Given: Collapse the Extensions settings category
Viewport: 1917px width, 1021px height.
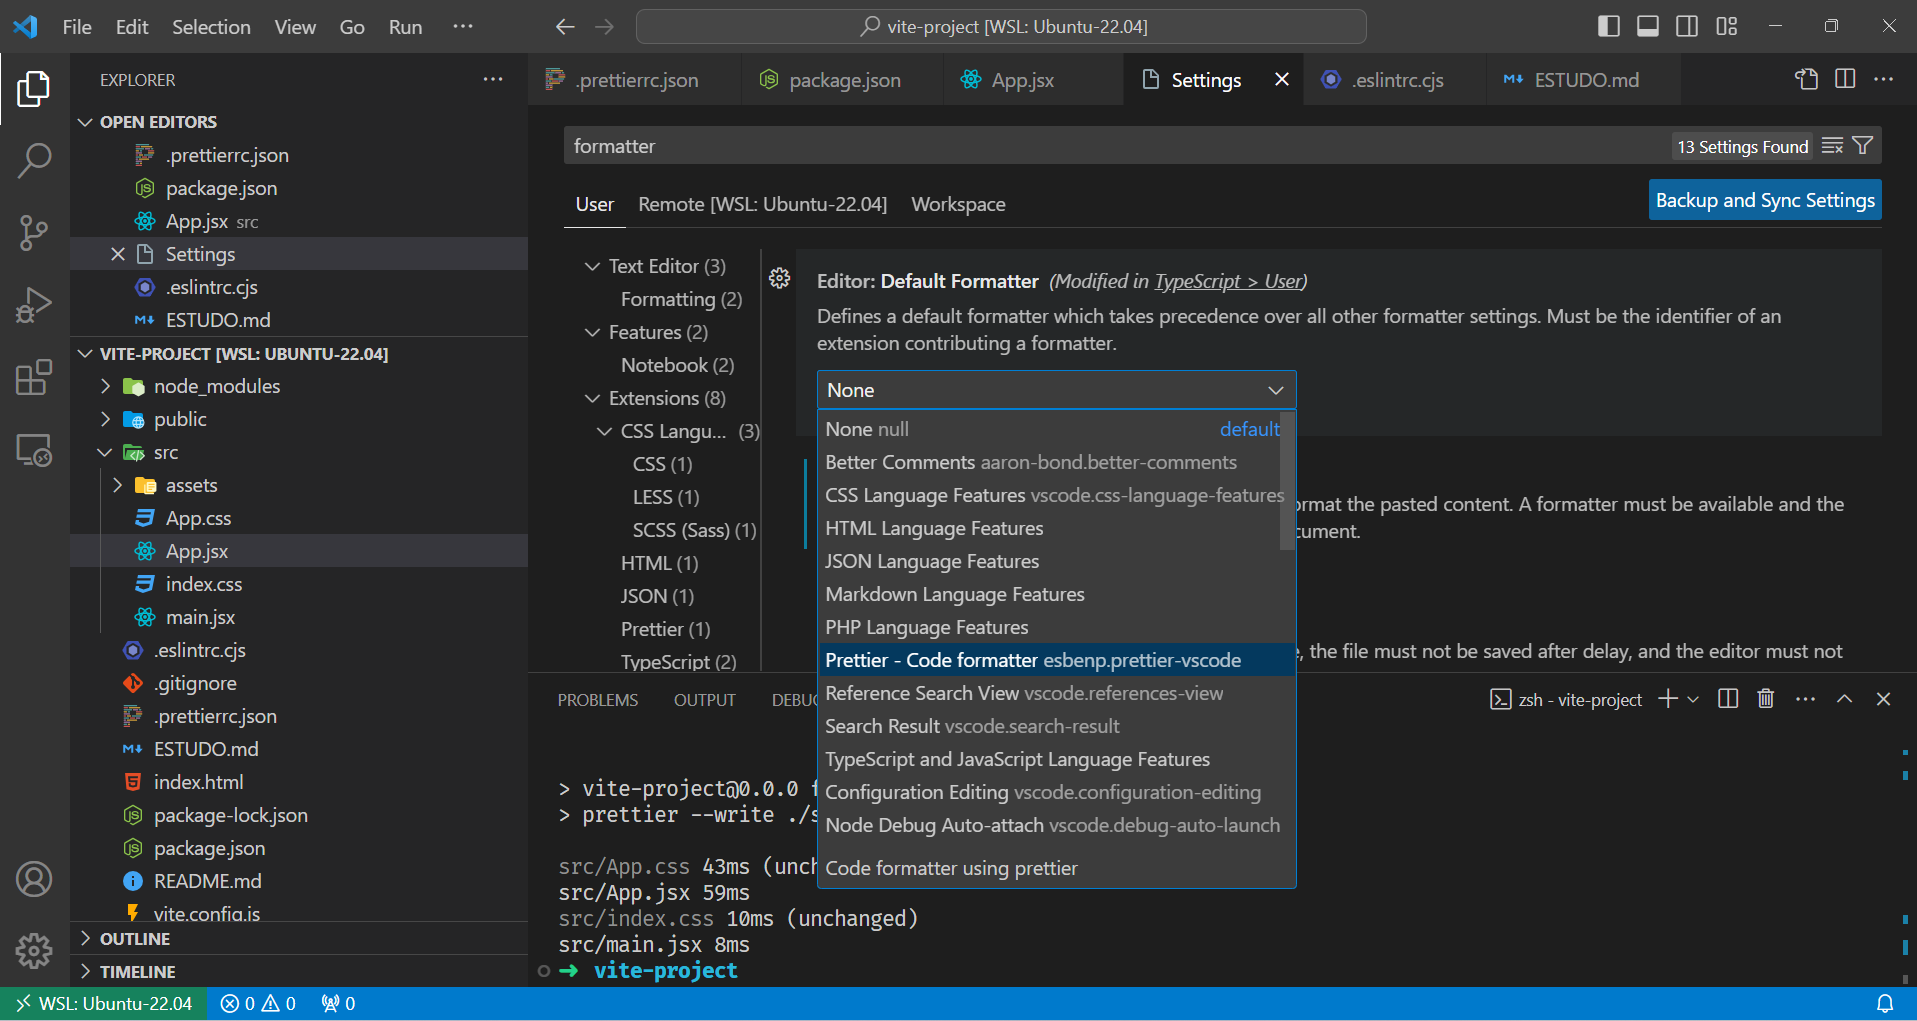Looking at the screenshot, I should pos(592,398).
